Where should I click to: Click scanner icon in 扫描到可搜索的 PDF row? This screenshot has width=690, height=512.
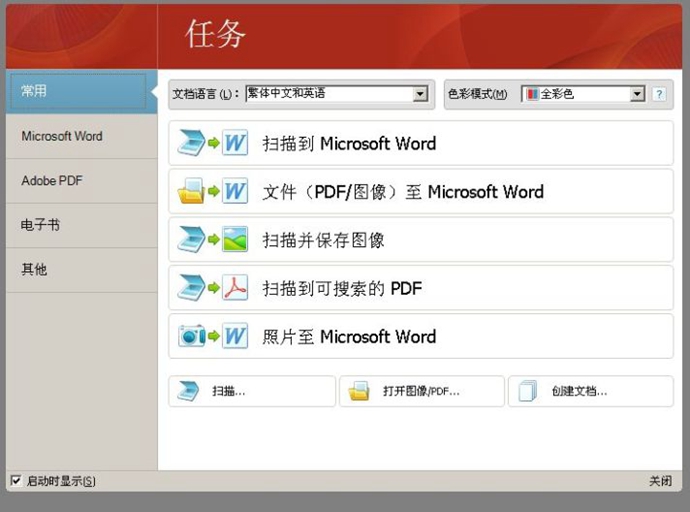[x=191, y=288]
